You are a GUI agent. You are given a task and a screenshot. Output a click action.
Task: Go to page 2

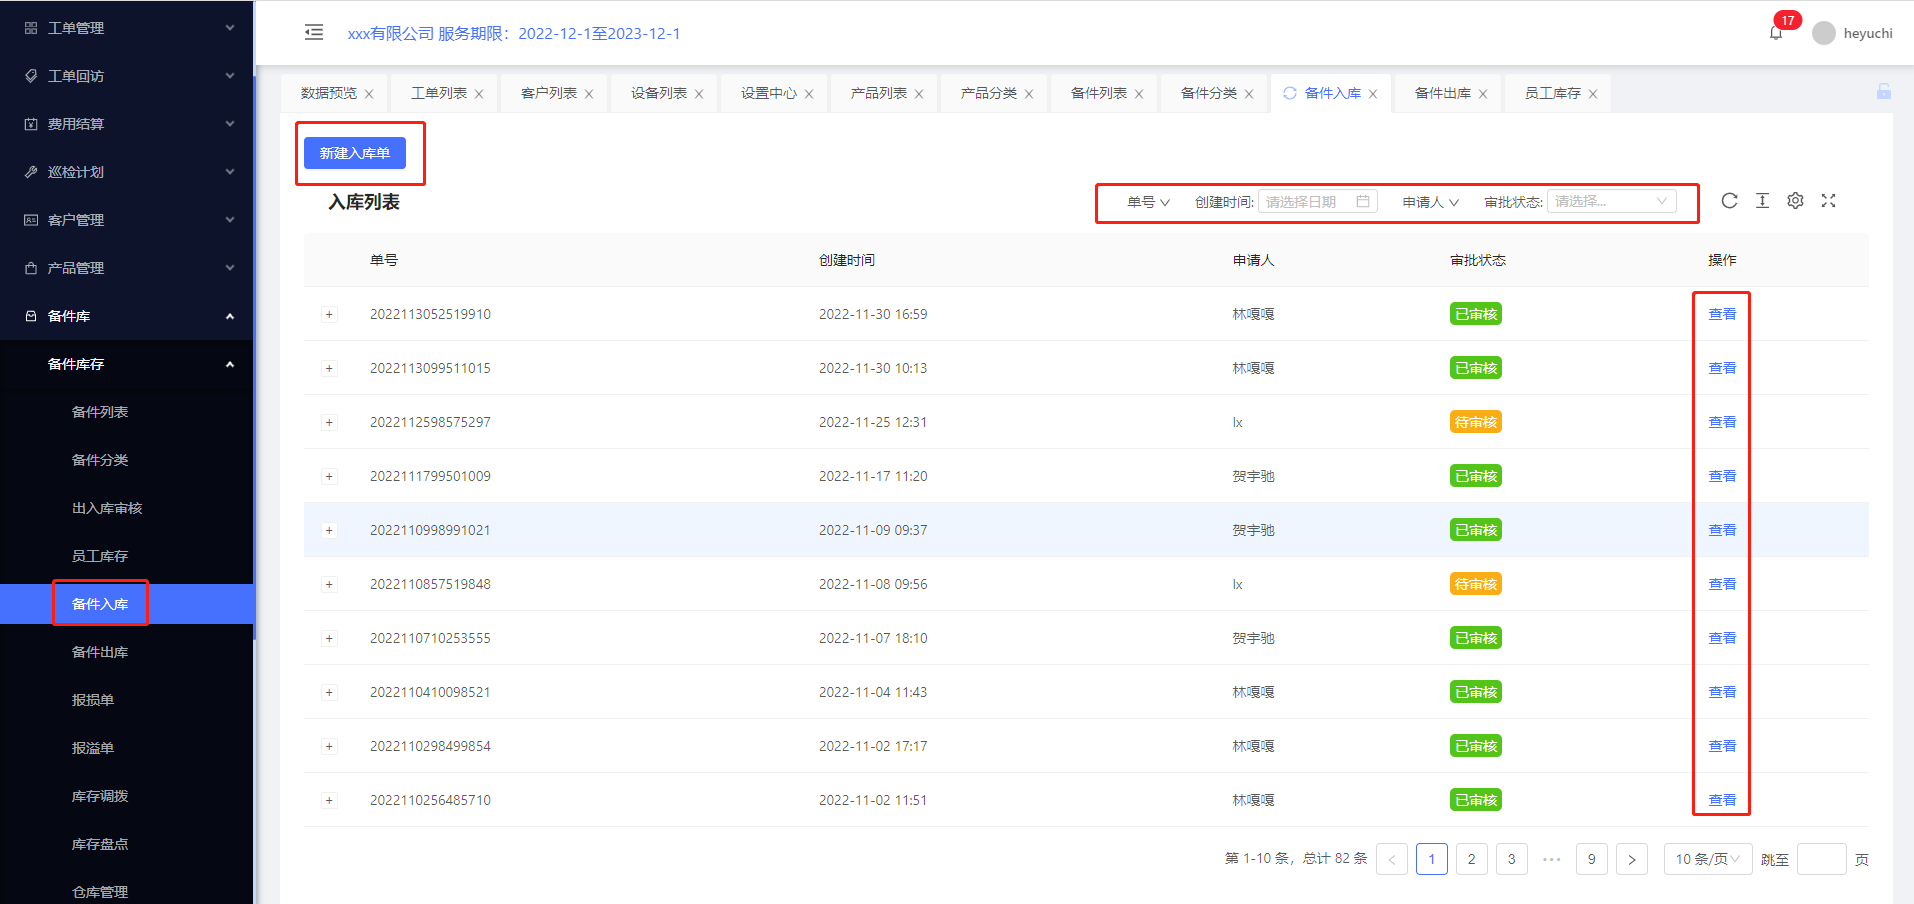point(1472,859)
